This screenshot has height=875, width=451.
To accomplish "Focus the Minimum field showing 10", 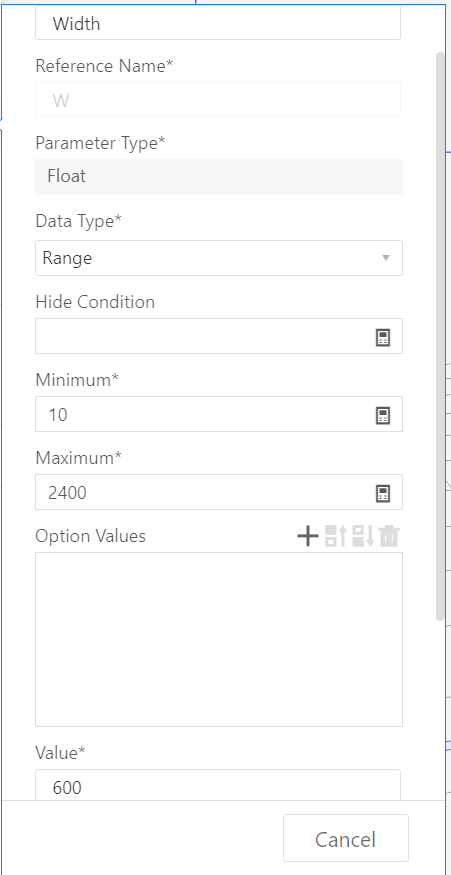I will click(204, 415).
